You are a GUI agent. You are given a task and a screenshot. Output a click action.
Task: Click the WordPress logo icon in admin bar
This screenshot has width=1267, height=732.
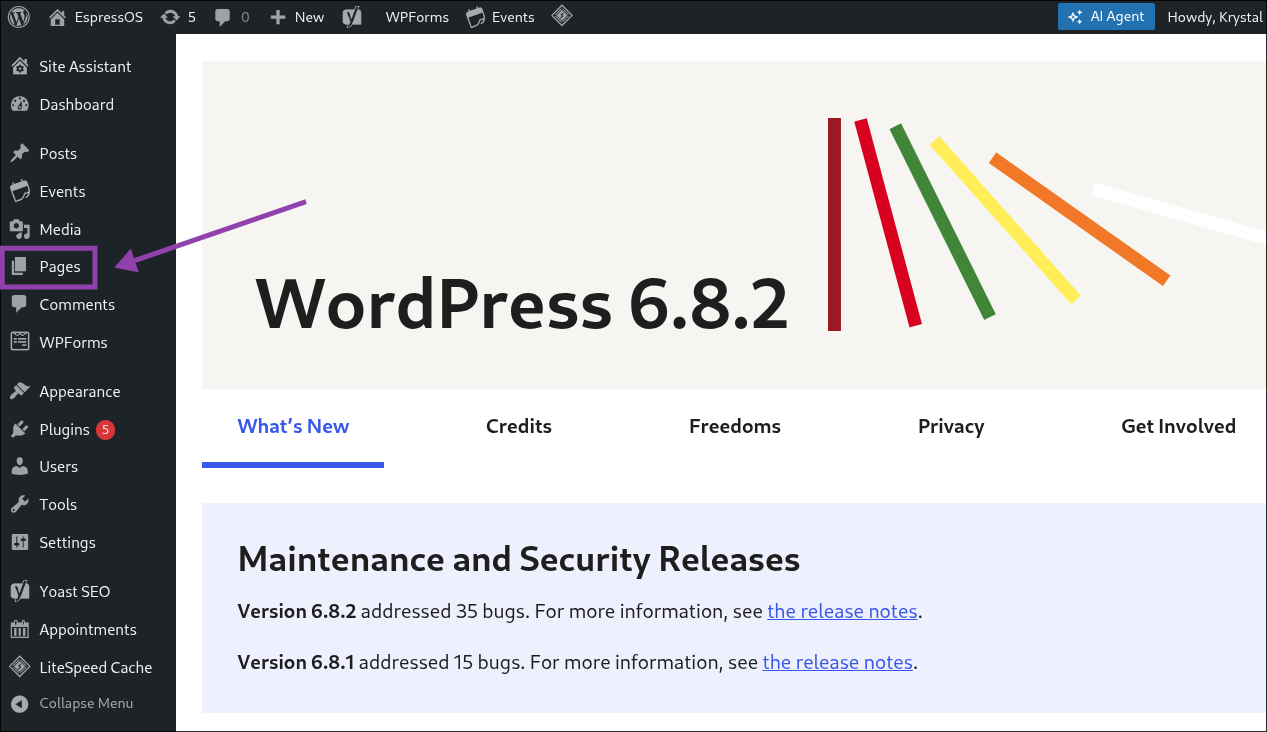[19, 17]
